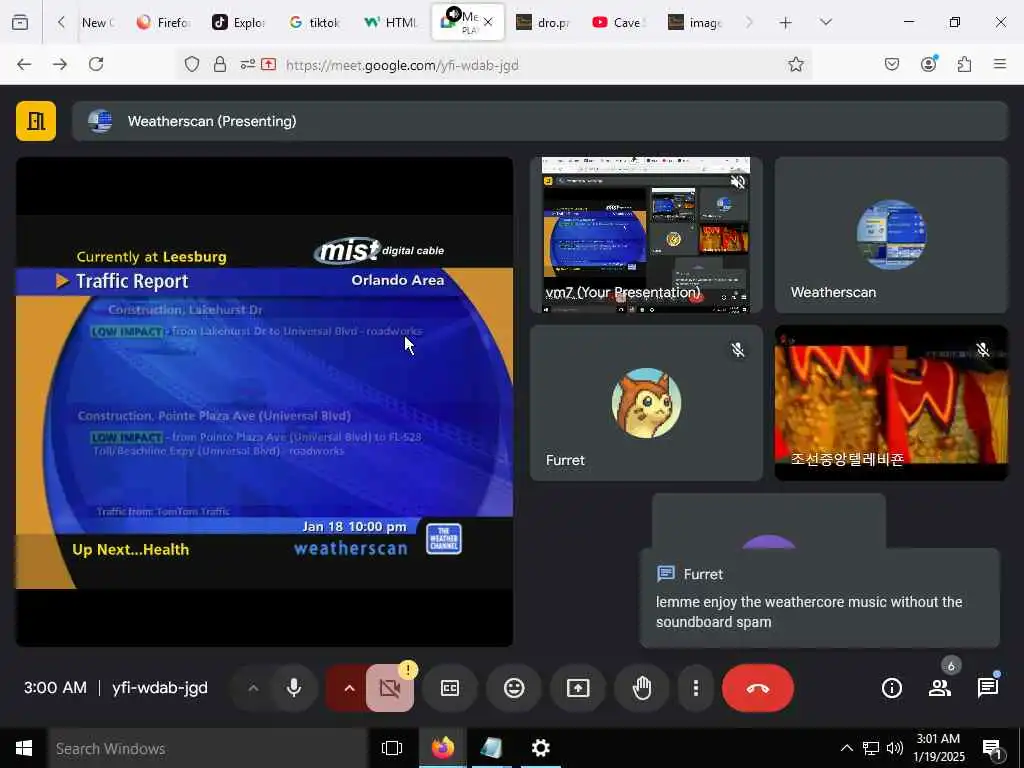Mute the playing Meet tab audio icon
The height and width of the screenshot is (768, 1024).
(453, 14)
